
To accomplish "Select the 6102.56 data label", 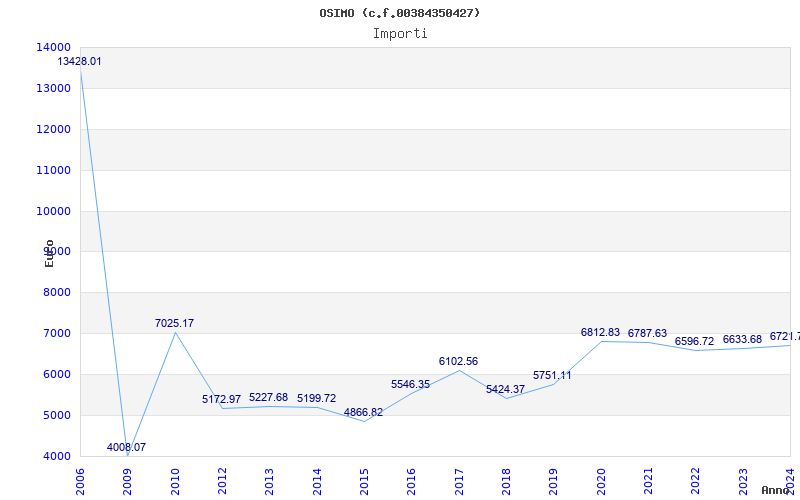I will [x=458, y=361].
